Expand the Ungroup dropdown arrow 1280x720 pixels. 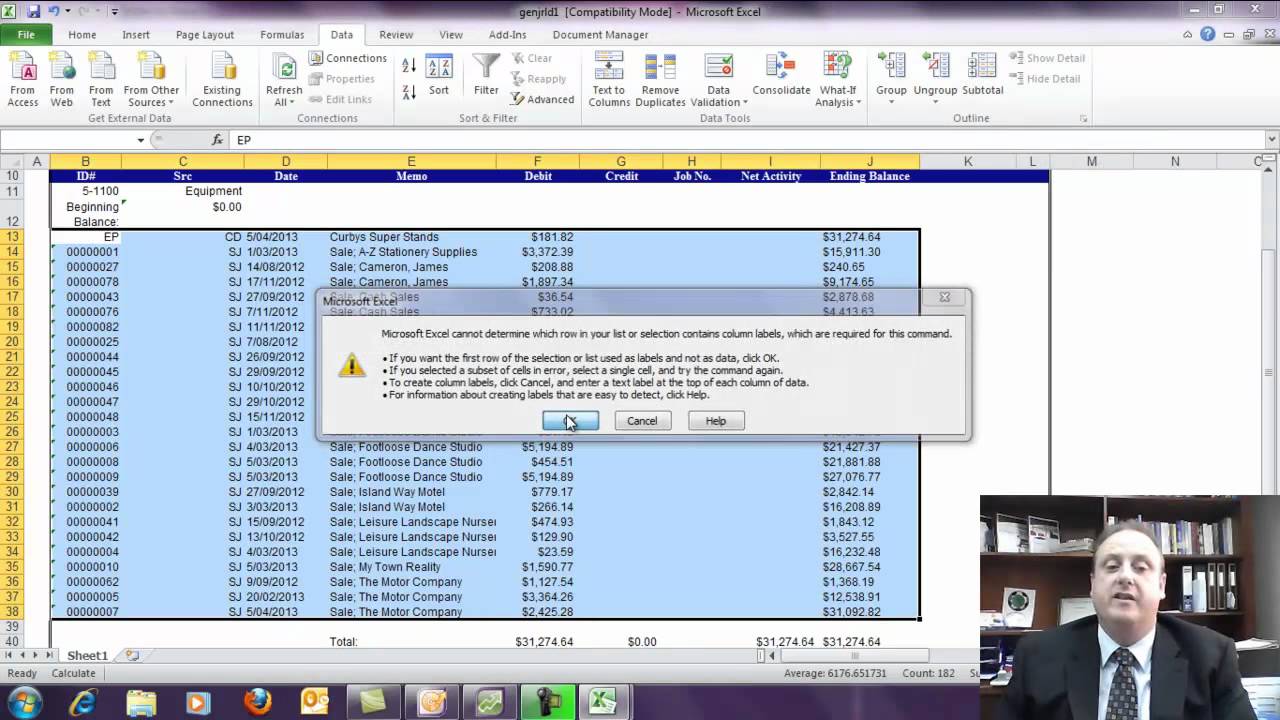935,103
